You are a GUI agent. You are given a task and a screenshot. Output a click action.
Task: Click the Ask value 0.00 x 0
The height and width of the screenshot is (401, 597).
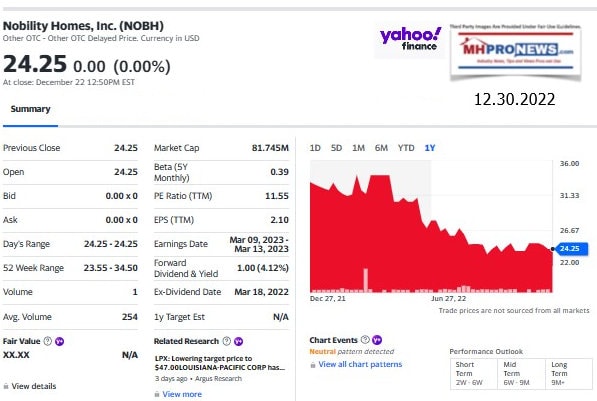click(121, 220)
